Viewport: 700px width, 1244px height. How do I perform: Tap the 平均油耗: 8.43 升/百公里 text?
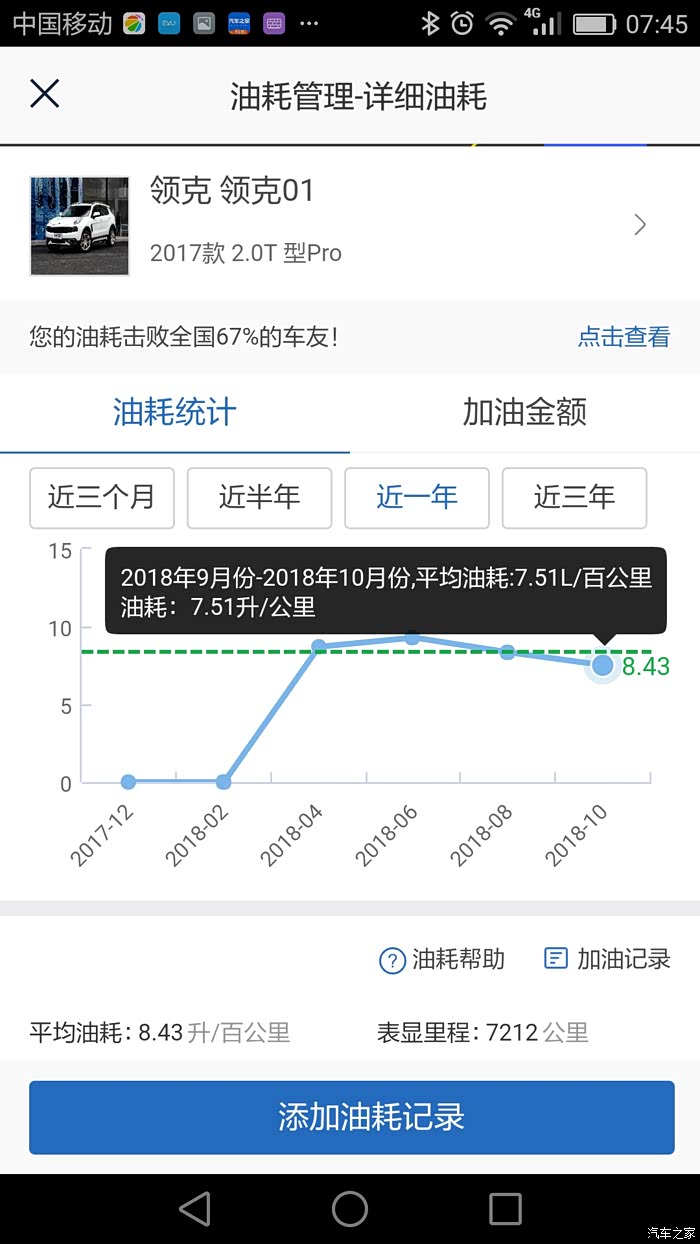coord(159,1032)
